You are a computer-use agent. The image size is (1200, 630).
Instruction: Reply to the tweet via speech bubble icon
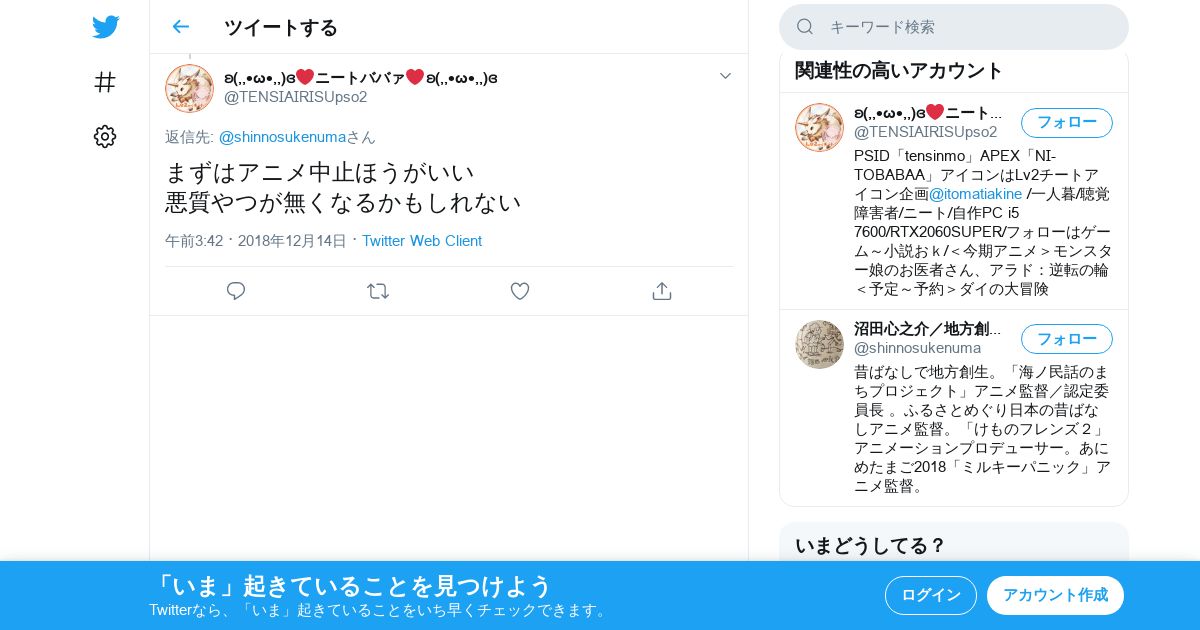[236, 291]
